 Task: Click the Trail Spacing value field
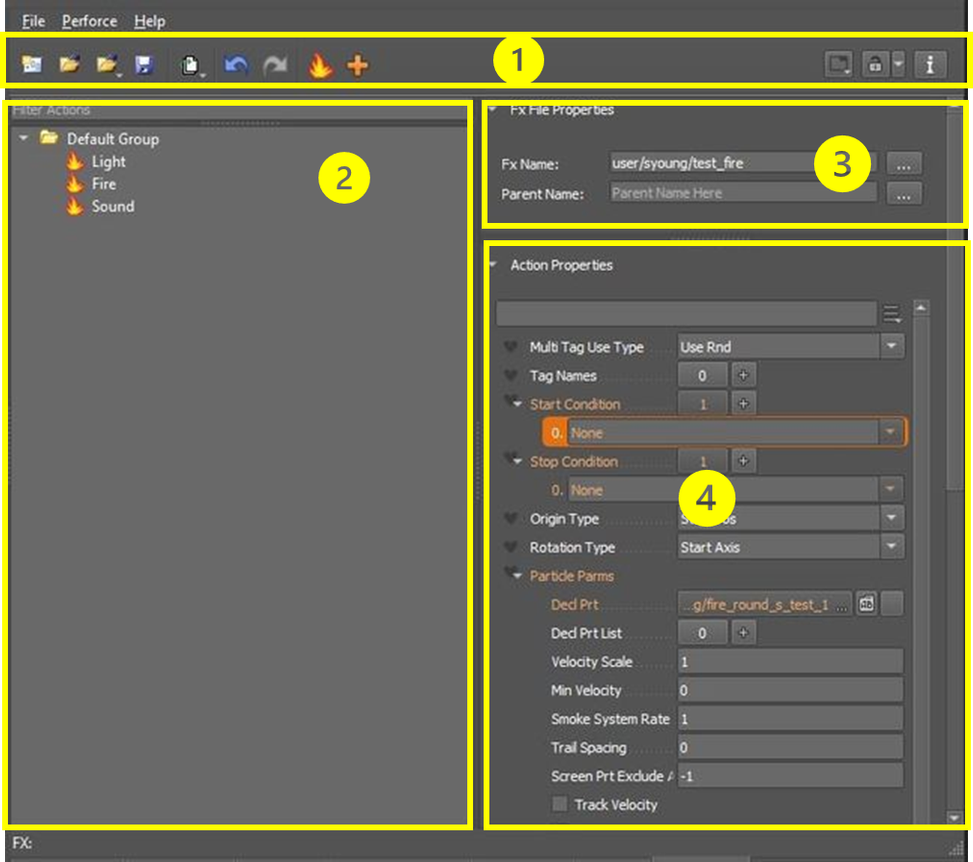click(790, 747)
